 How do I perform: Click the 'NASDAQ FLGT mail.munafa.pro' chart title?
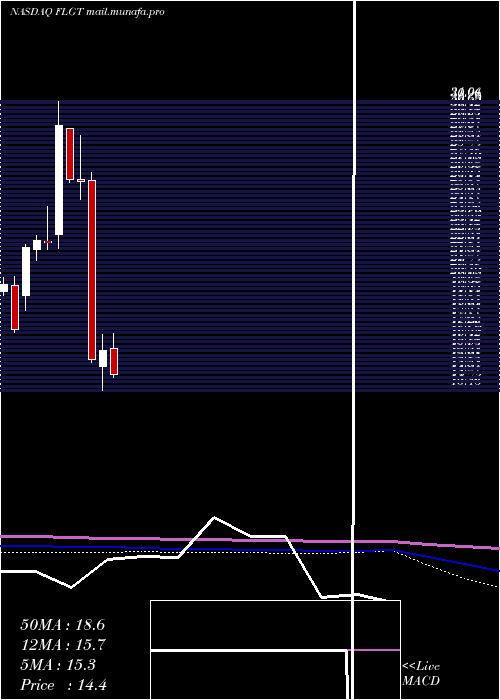coord(87,12)
